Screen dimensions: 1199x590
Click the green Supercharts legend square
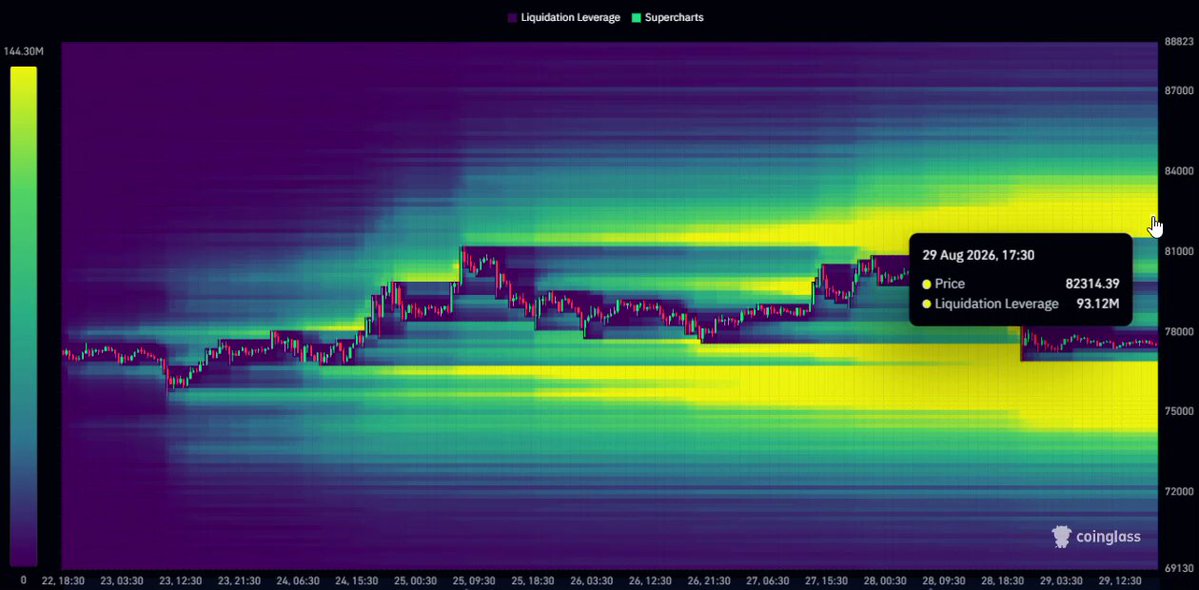636,18
